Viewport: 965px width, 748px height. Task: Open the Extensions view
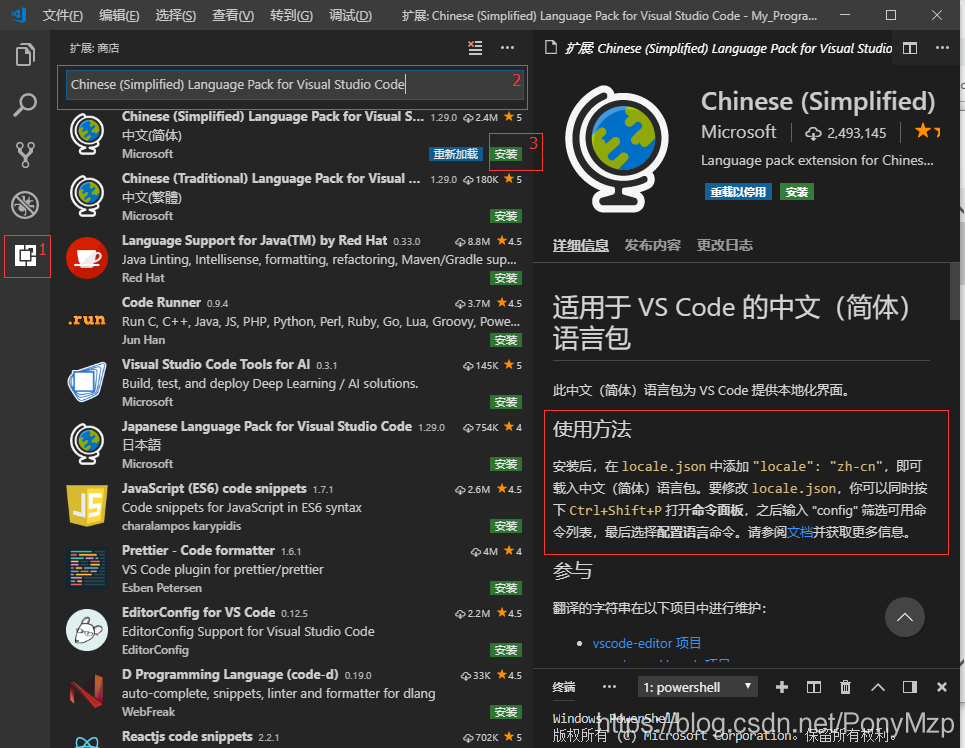[25, 255]
